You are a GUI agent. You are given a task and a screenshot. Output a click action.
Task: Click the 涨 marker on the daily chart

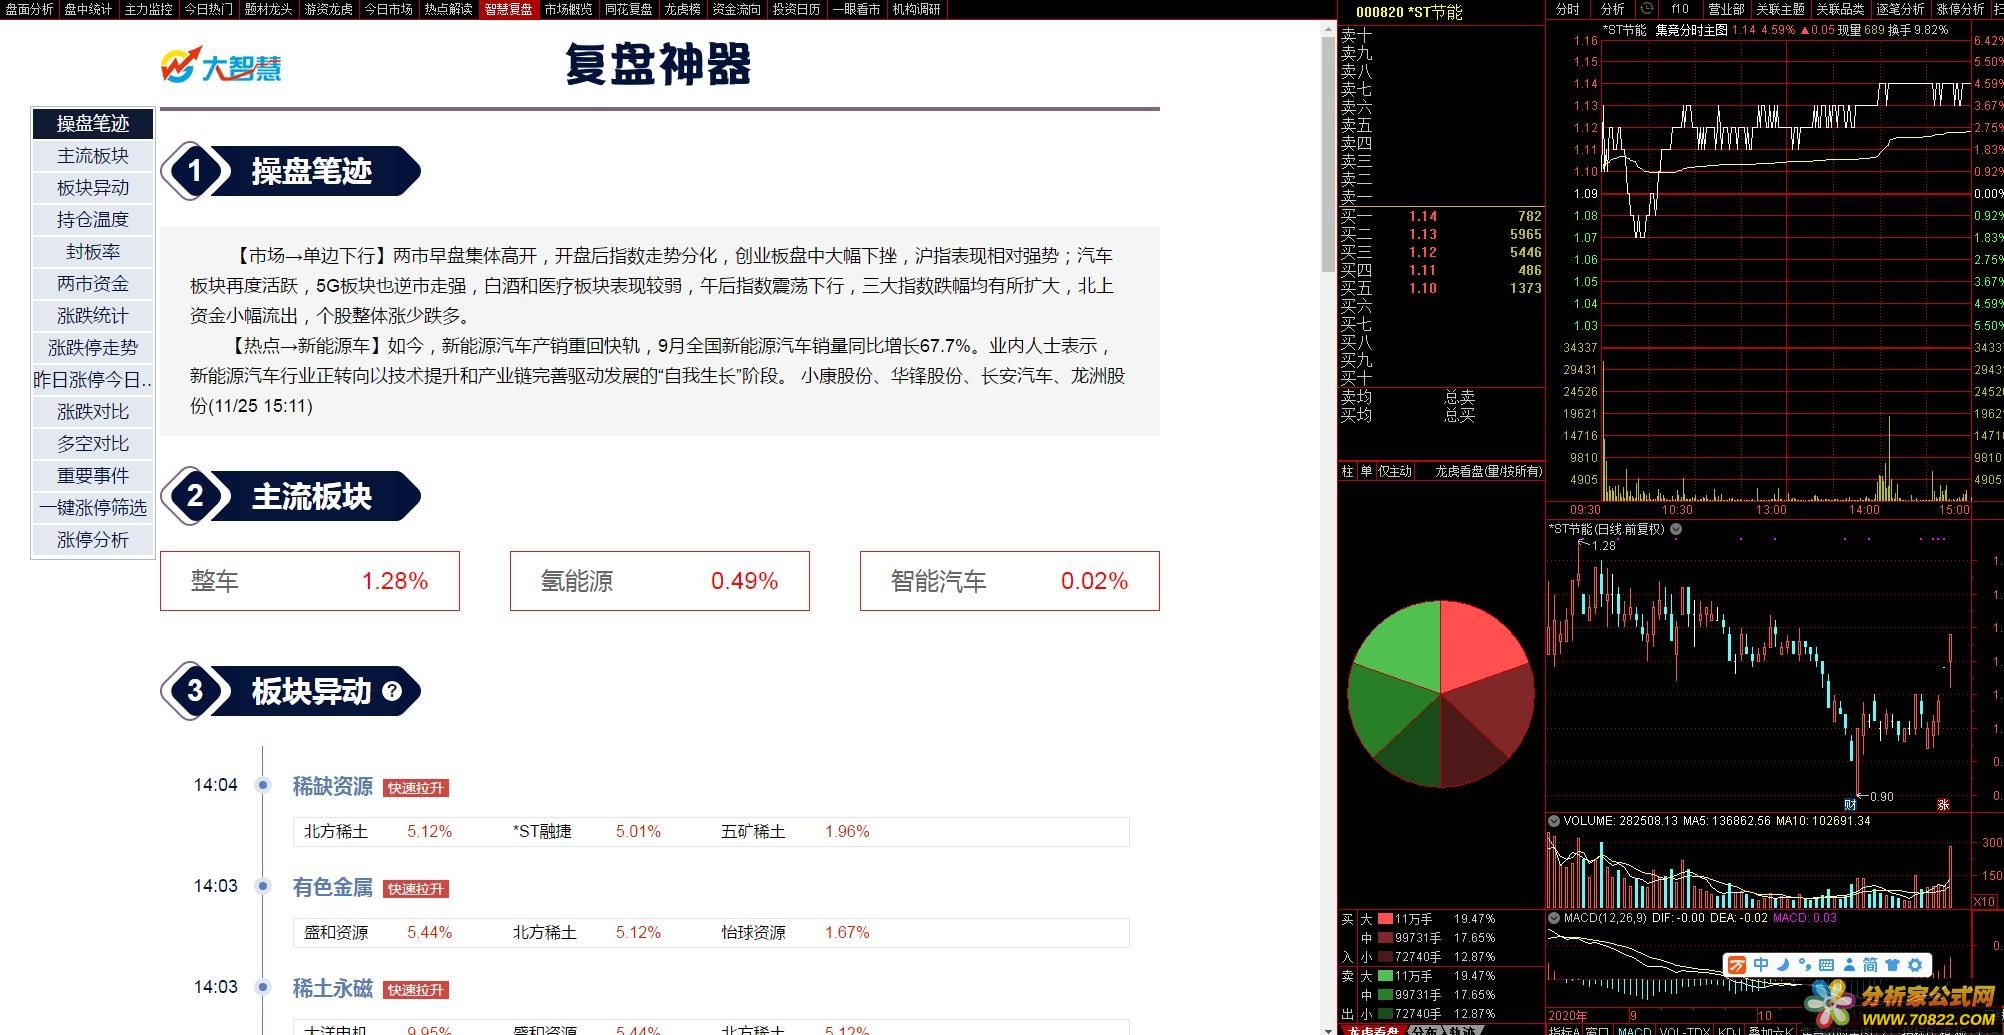pyautogui.click(x=1943, y=804)
